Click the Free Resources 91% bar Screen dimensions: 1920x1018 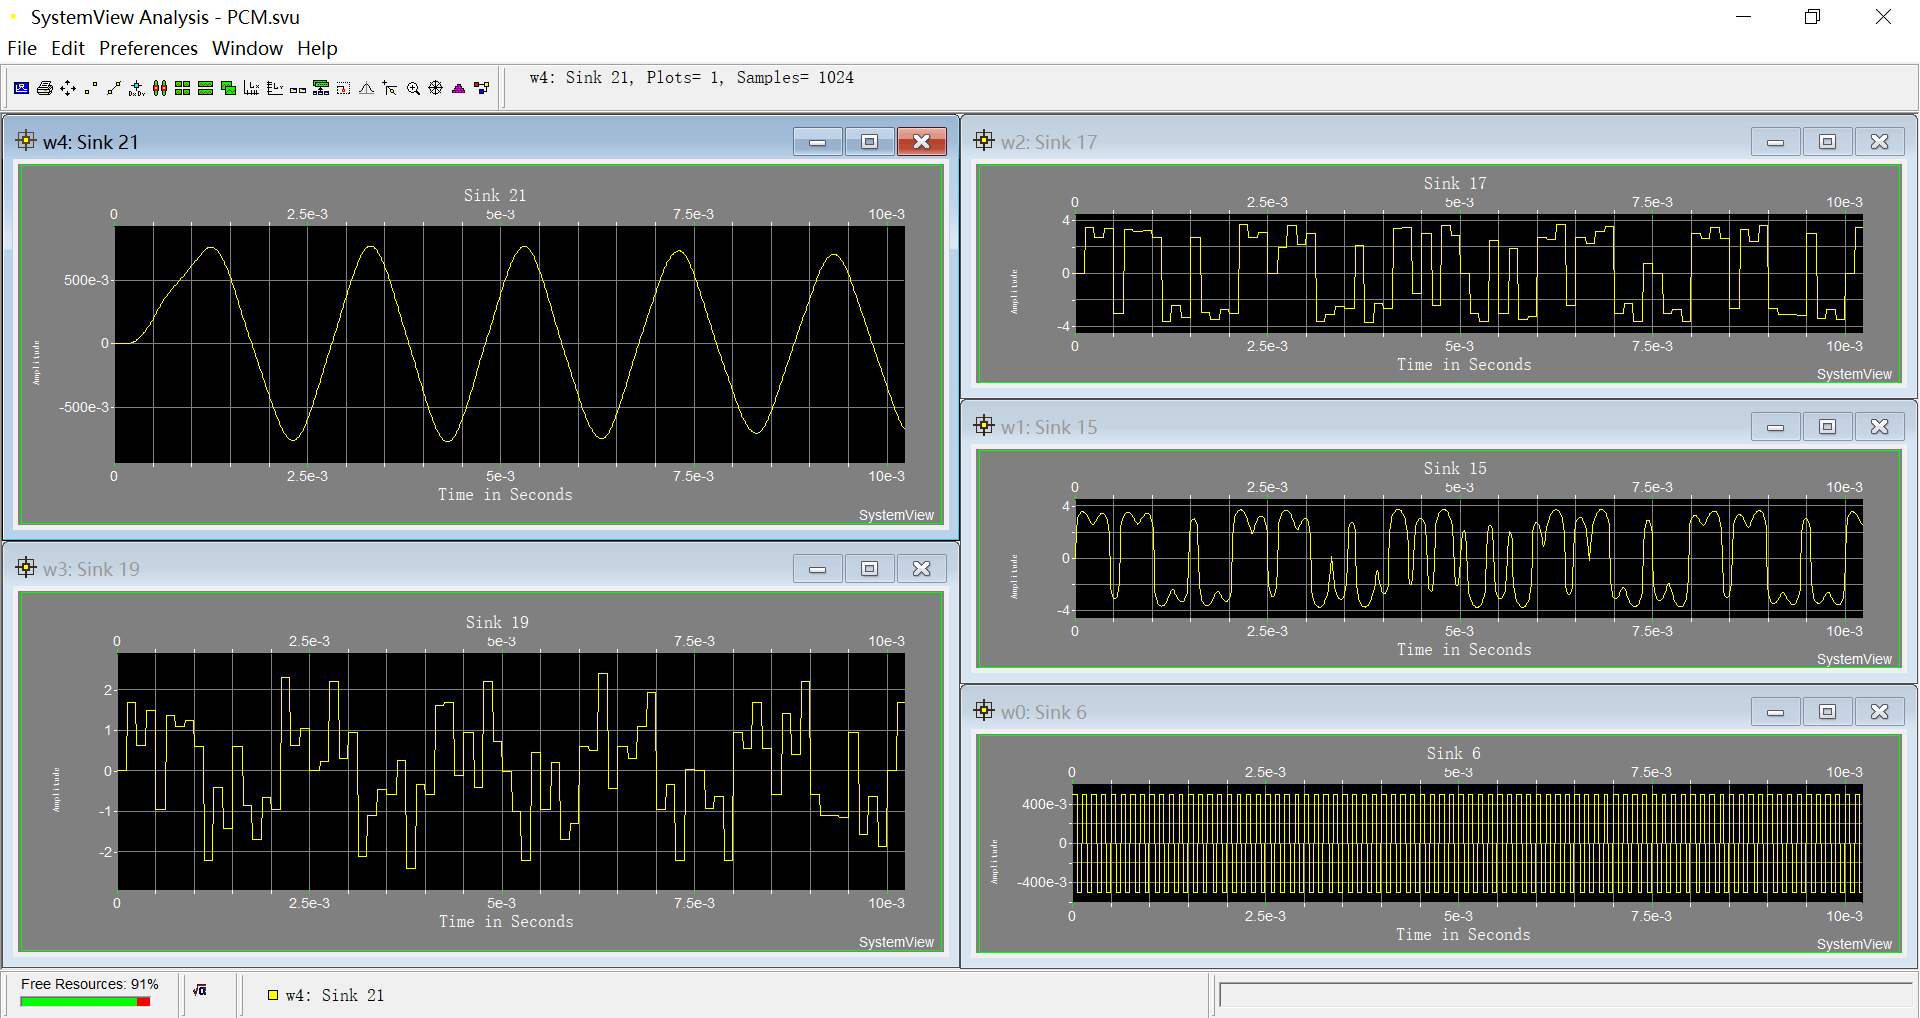coord(85,1001)
